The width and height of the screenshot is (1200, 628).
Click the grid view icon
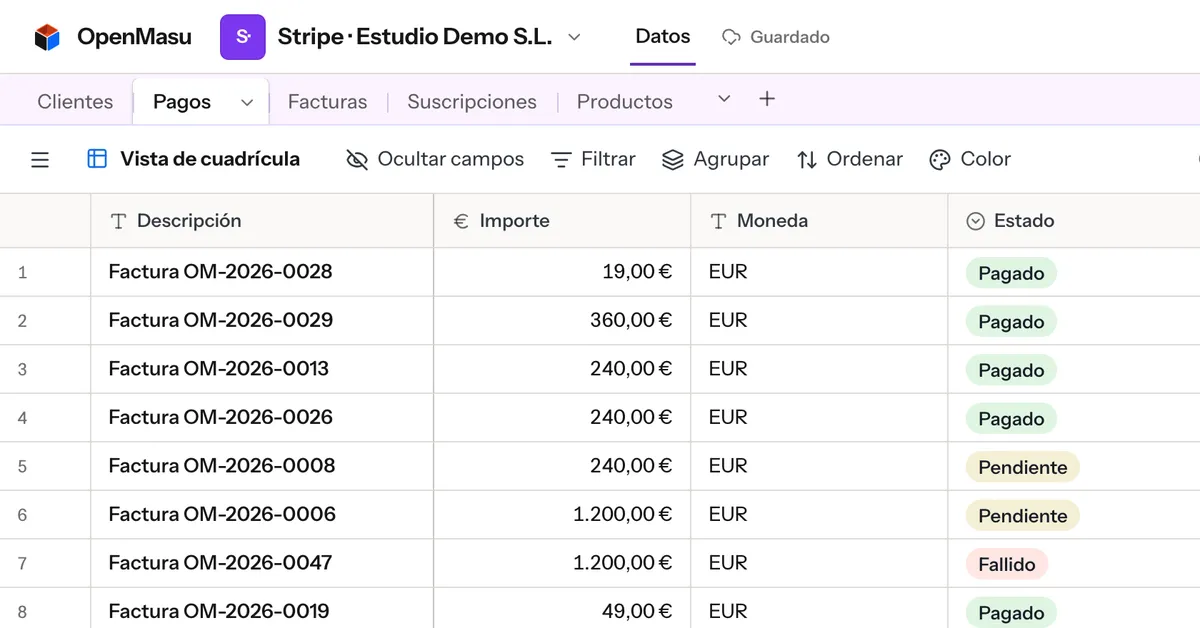(x=97, y=158)
